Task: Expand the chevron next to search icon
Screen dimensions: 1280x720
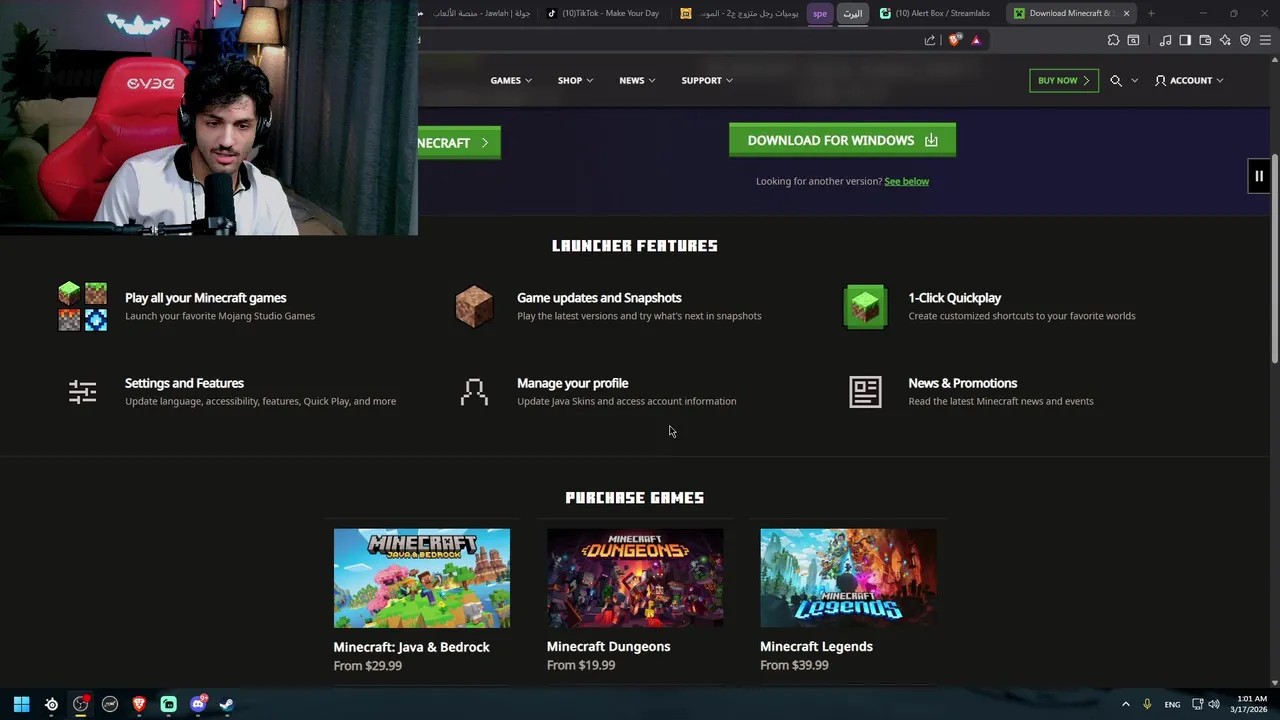Action: 1134,80
